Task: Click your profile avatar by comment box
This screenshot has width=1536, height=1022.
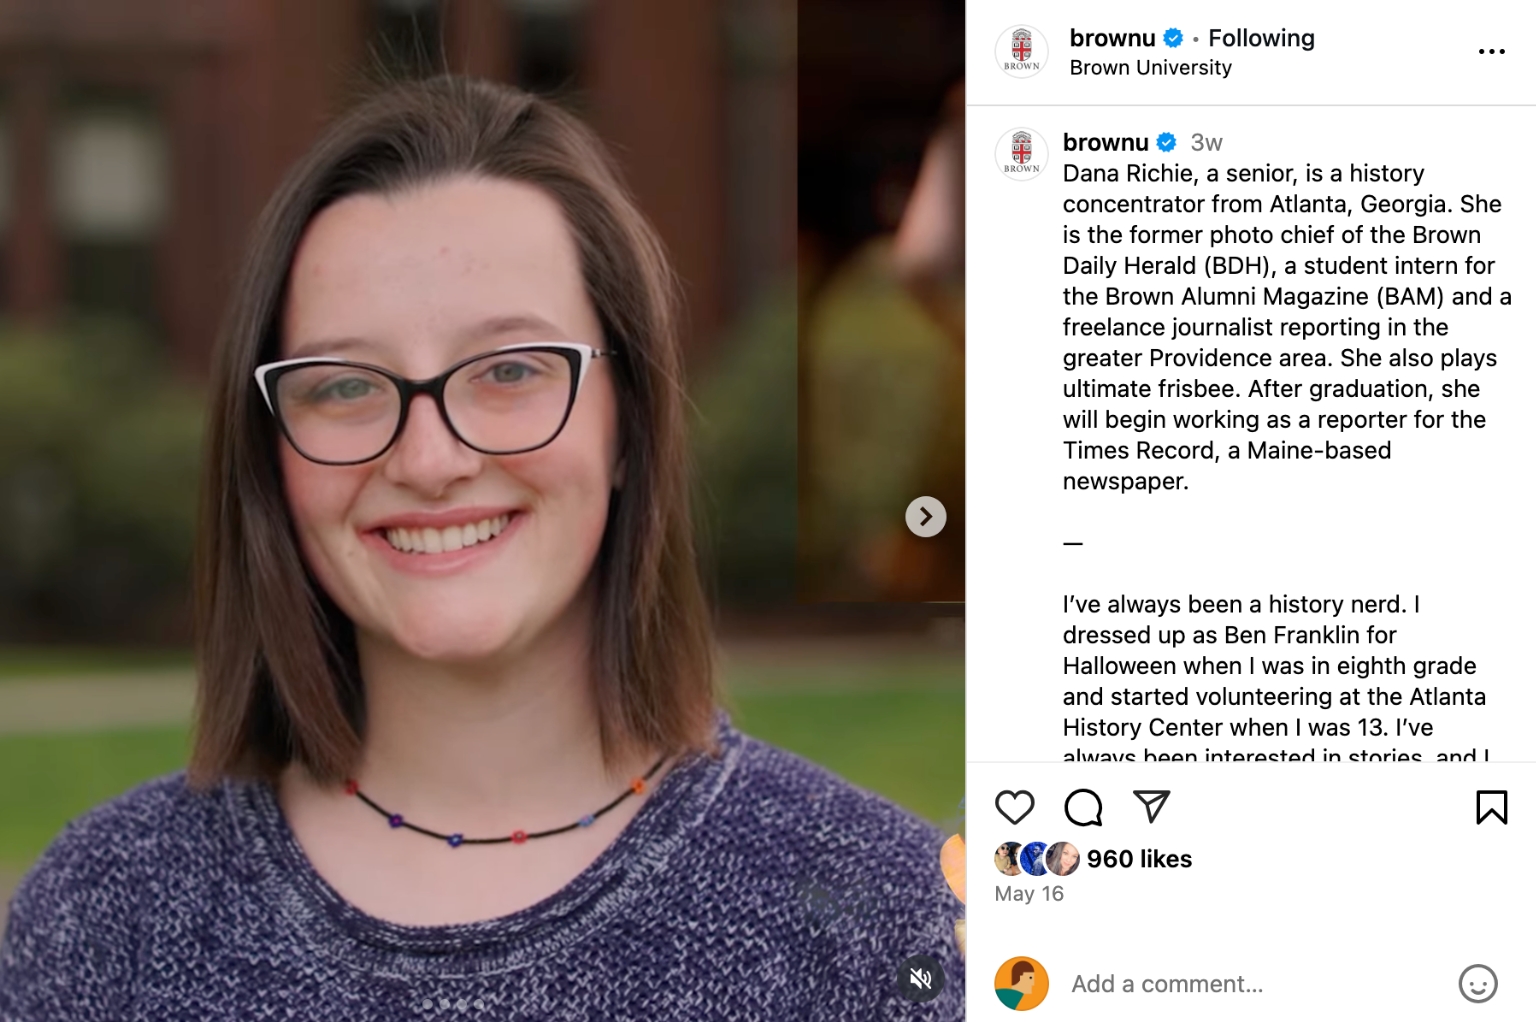Action: click(x=1021, y=983)
